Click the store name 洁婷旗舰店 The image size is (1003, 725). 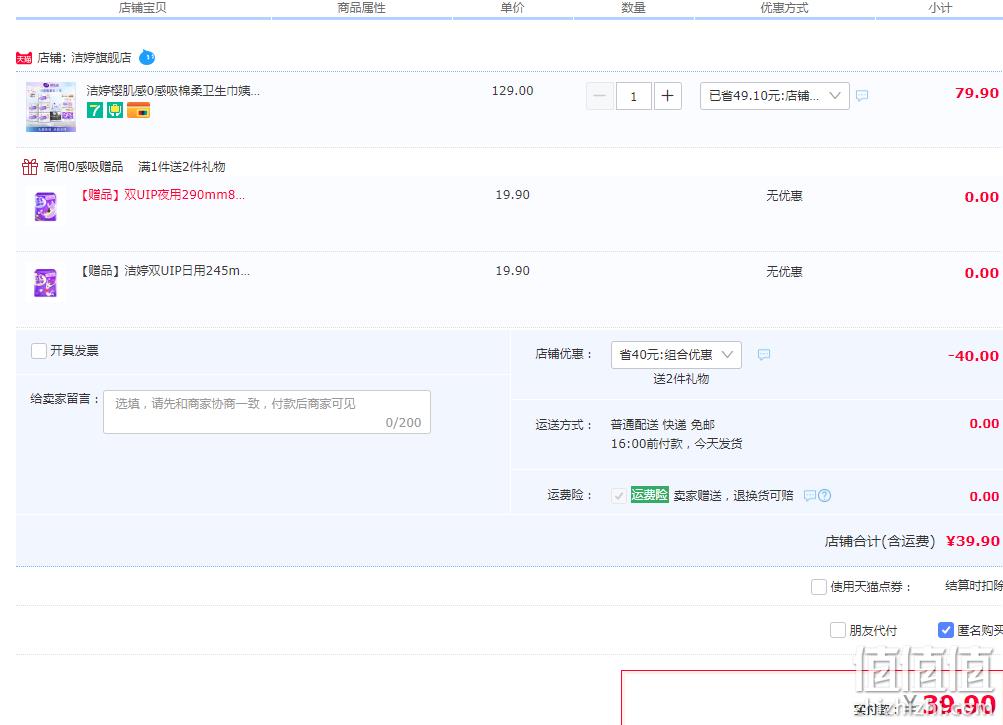(x=101, y=58)
